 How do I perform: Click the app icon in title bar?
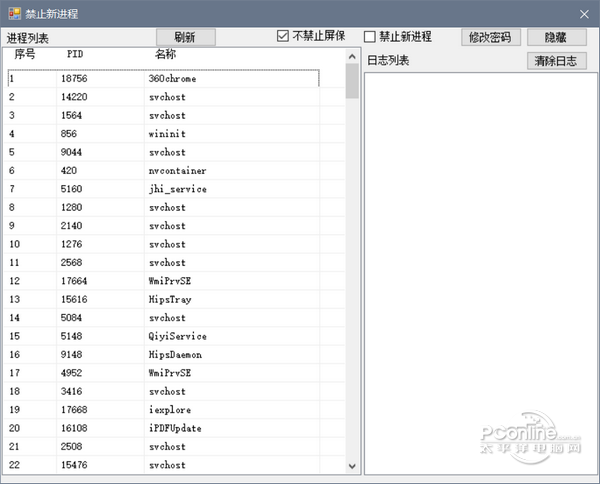pos(15,13)
